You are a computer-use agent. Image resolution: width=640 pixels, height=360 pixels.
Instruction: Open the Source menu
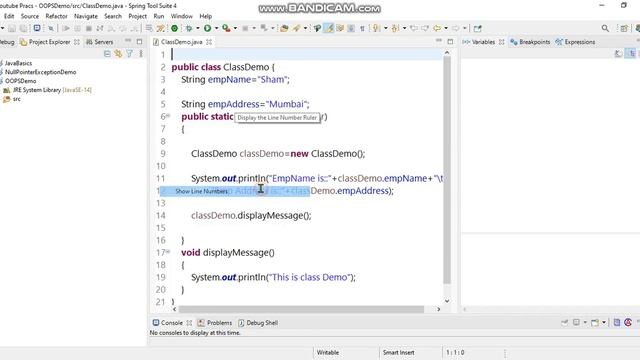pos(30,16)
